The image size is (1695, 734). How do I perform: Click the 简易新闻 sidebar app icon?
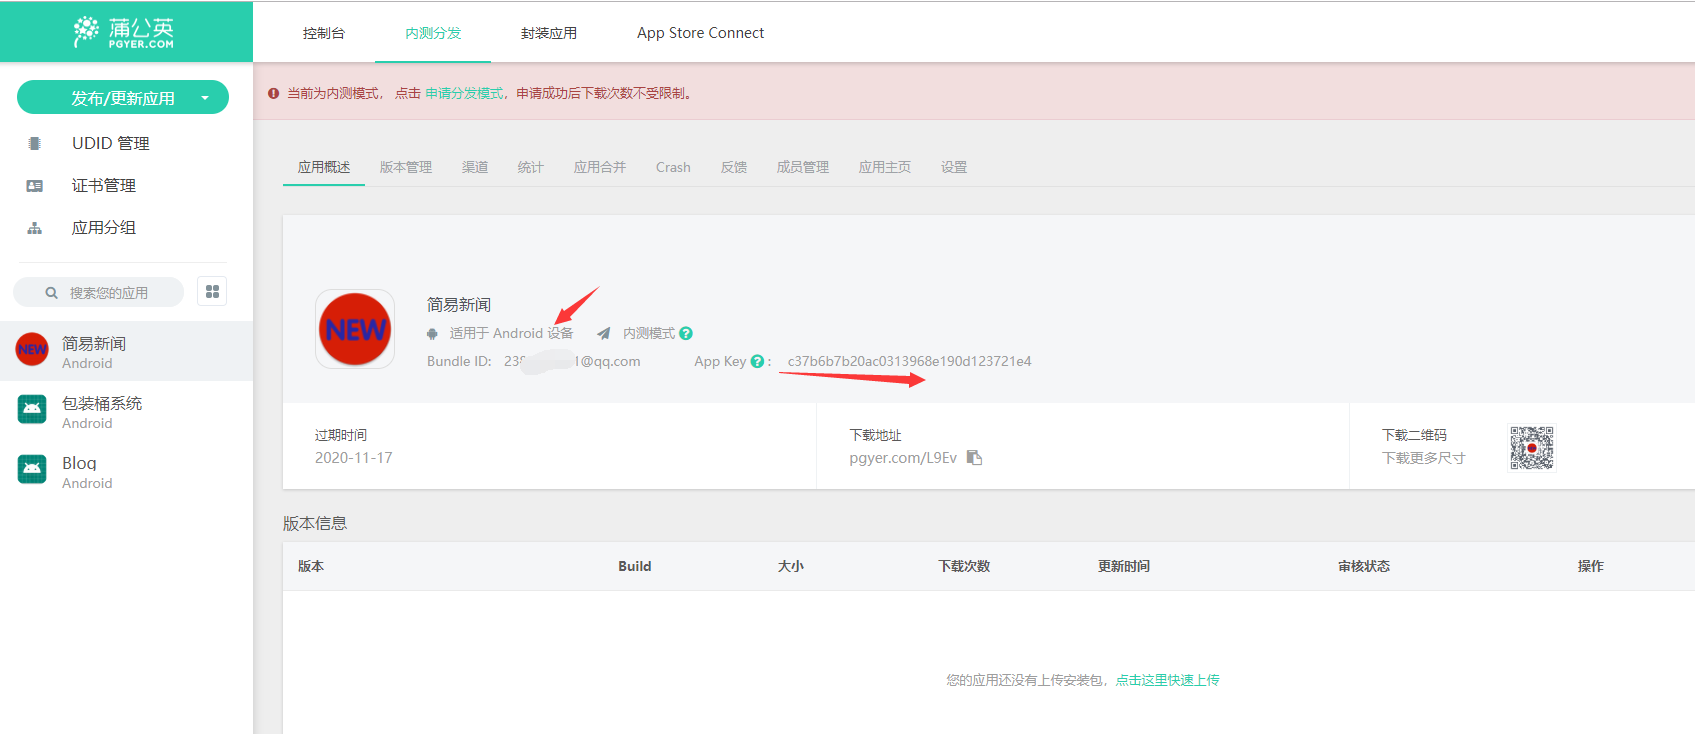pyautogui.click(x=32, y=350)
